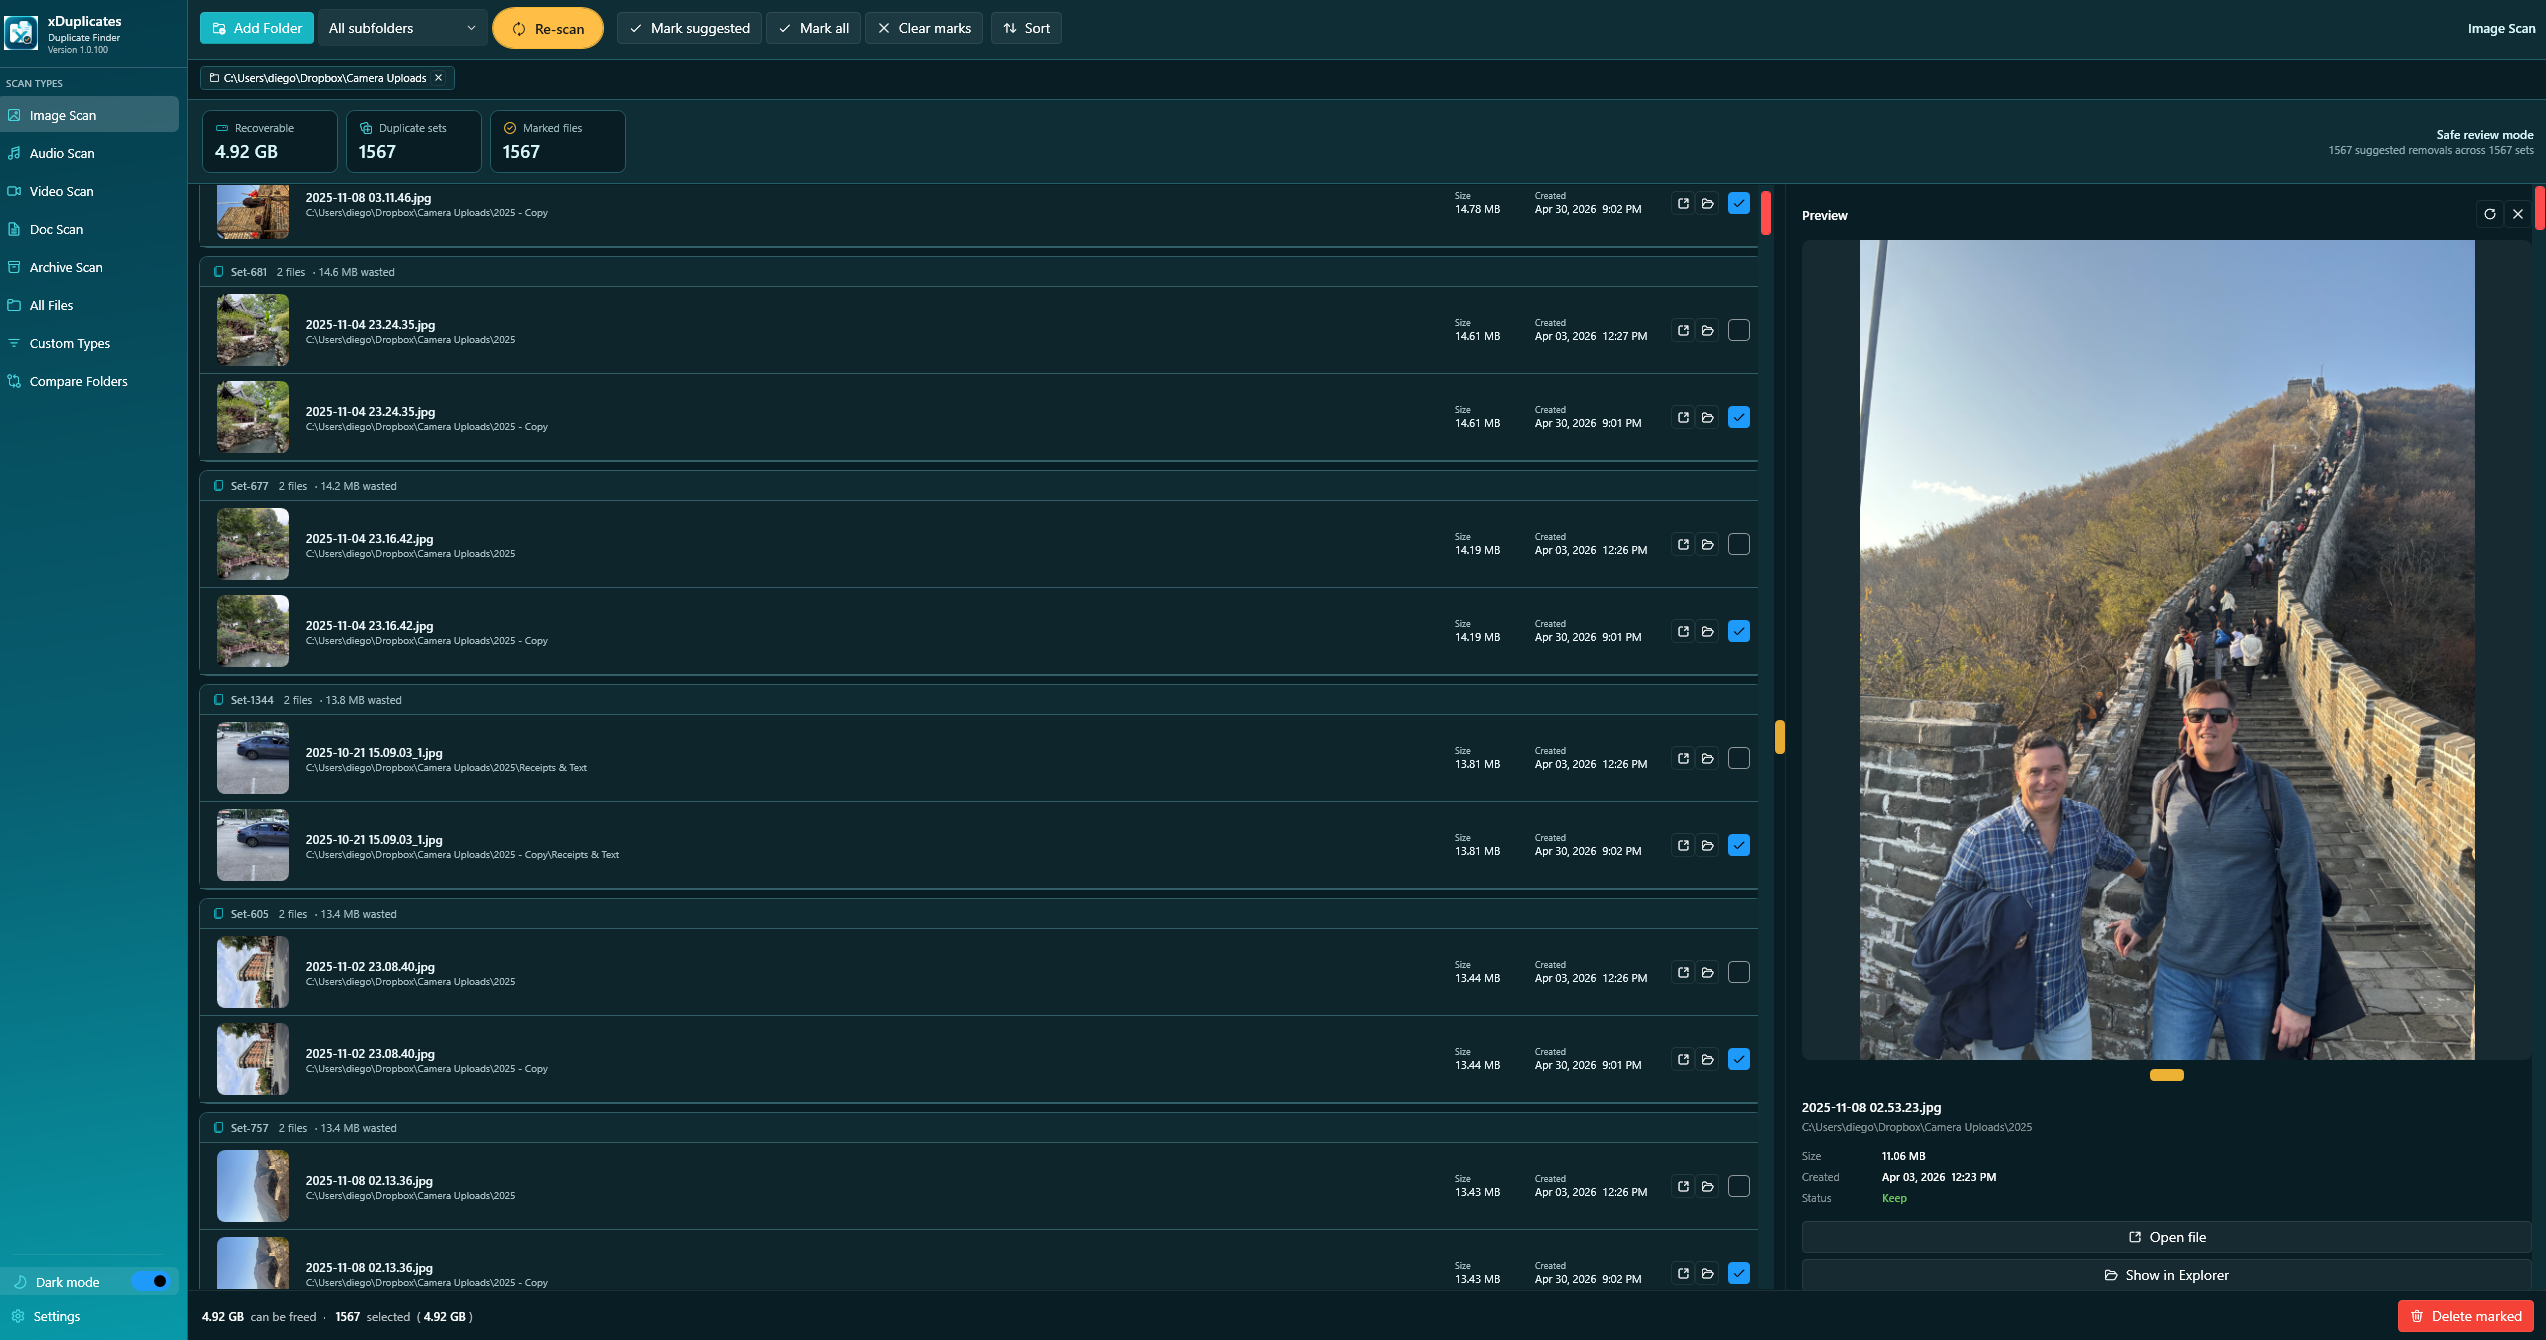Mark the unchecked file in Set-605
2546x1340 pixels.
[x=1739, y=972]
